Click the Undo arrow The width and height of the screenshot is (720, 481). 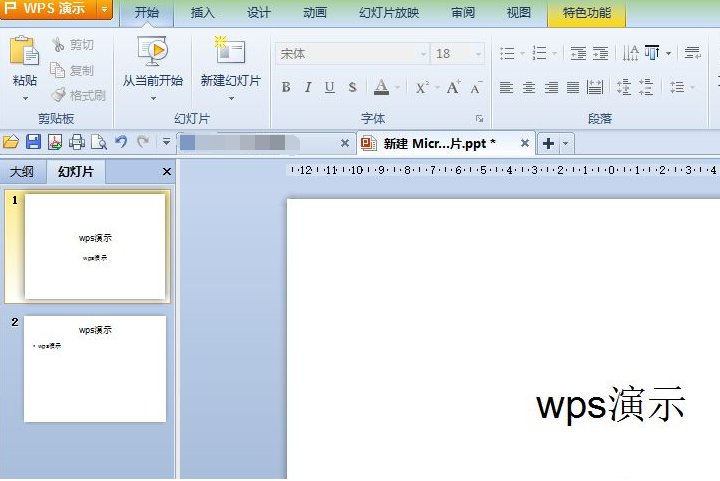point(121,141)
